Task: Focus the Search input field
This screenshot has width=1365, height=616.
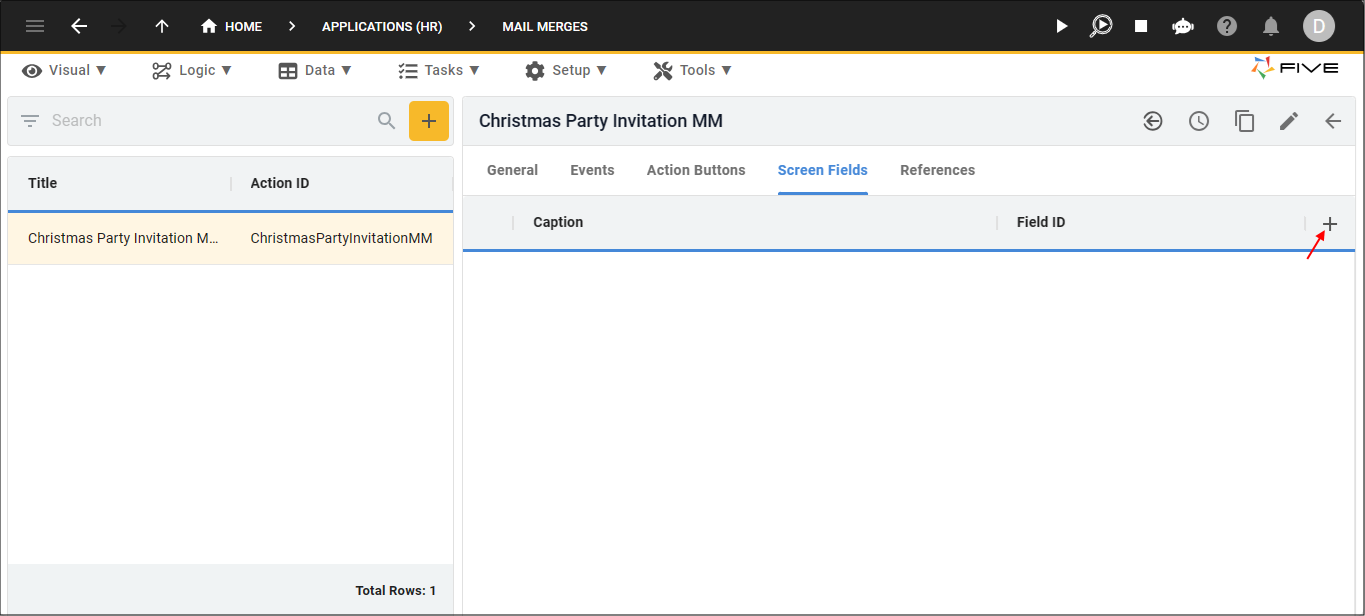Action: coord(210,121)
